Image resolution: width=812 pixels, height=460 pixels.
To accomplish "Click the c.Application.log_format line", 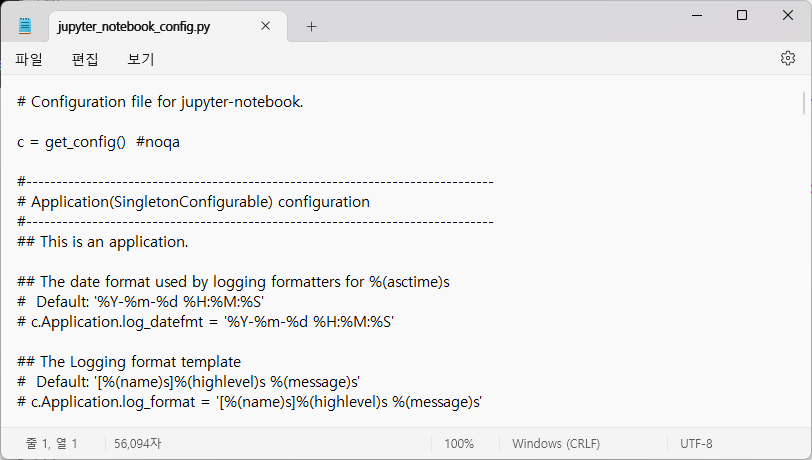I will [249, 402].
